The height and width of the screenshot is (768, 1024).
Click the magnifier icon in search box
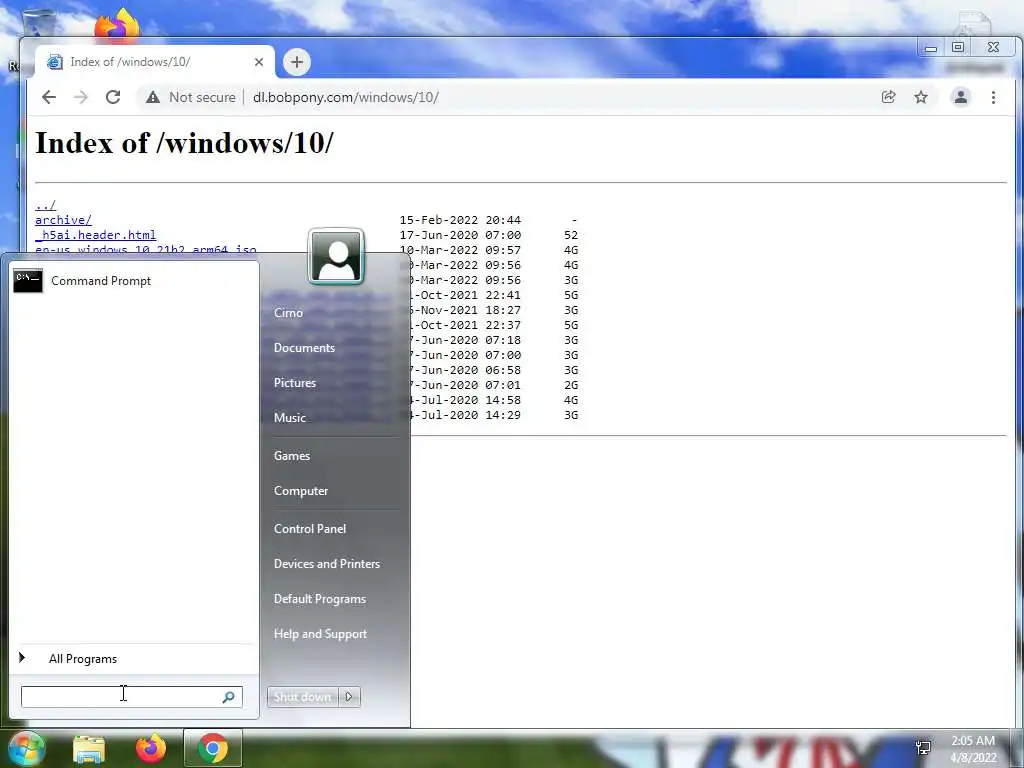click(x=229, y=697)
